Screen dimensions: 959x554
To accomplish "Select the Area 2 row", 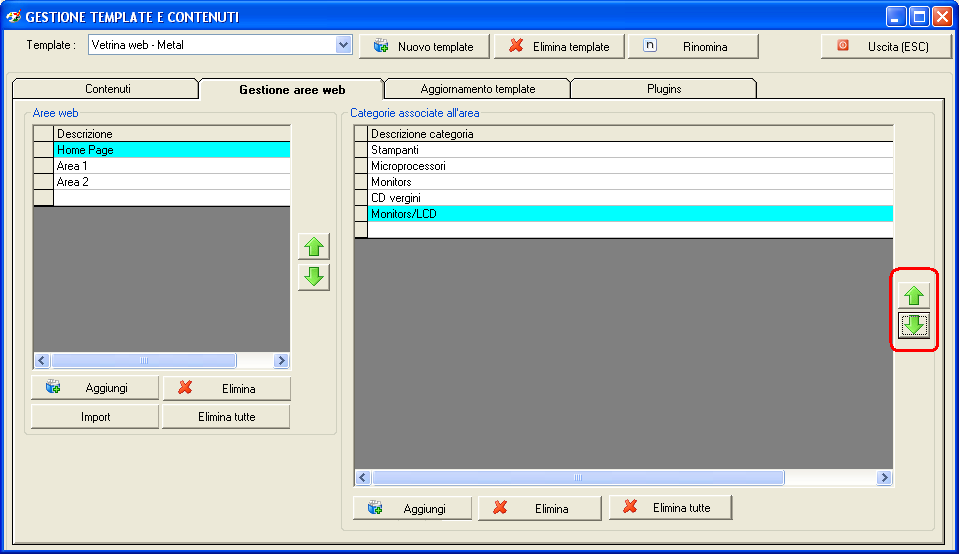I will (172, 182).
